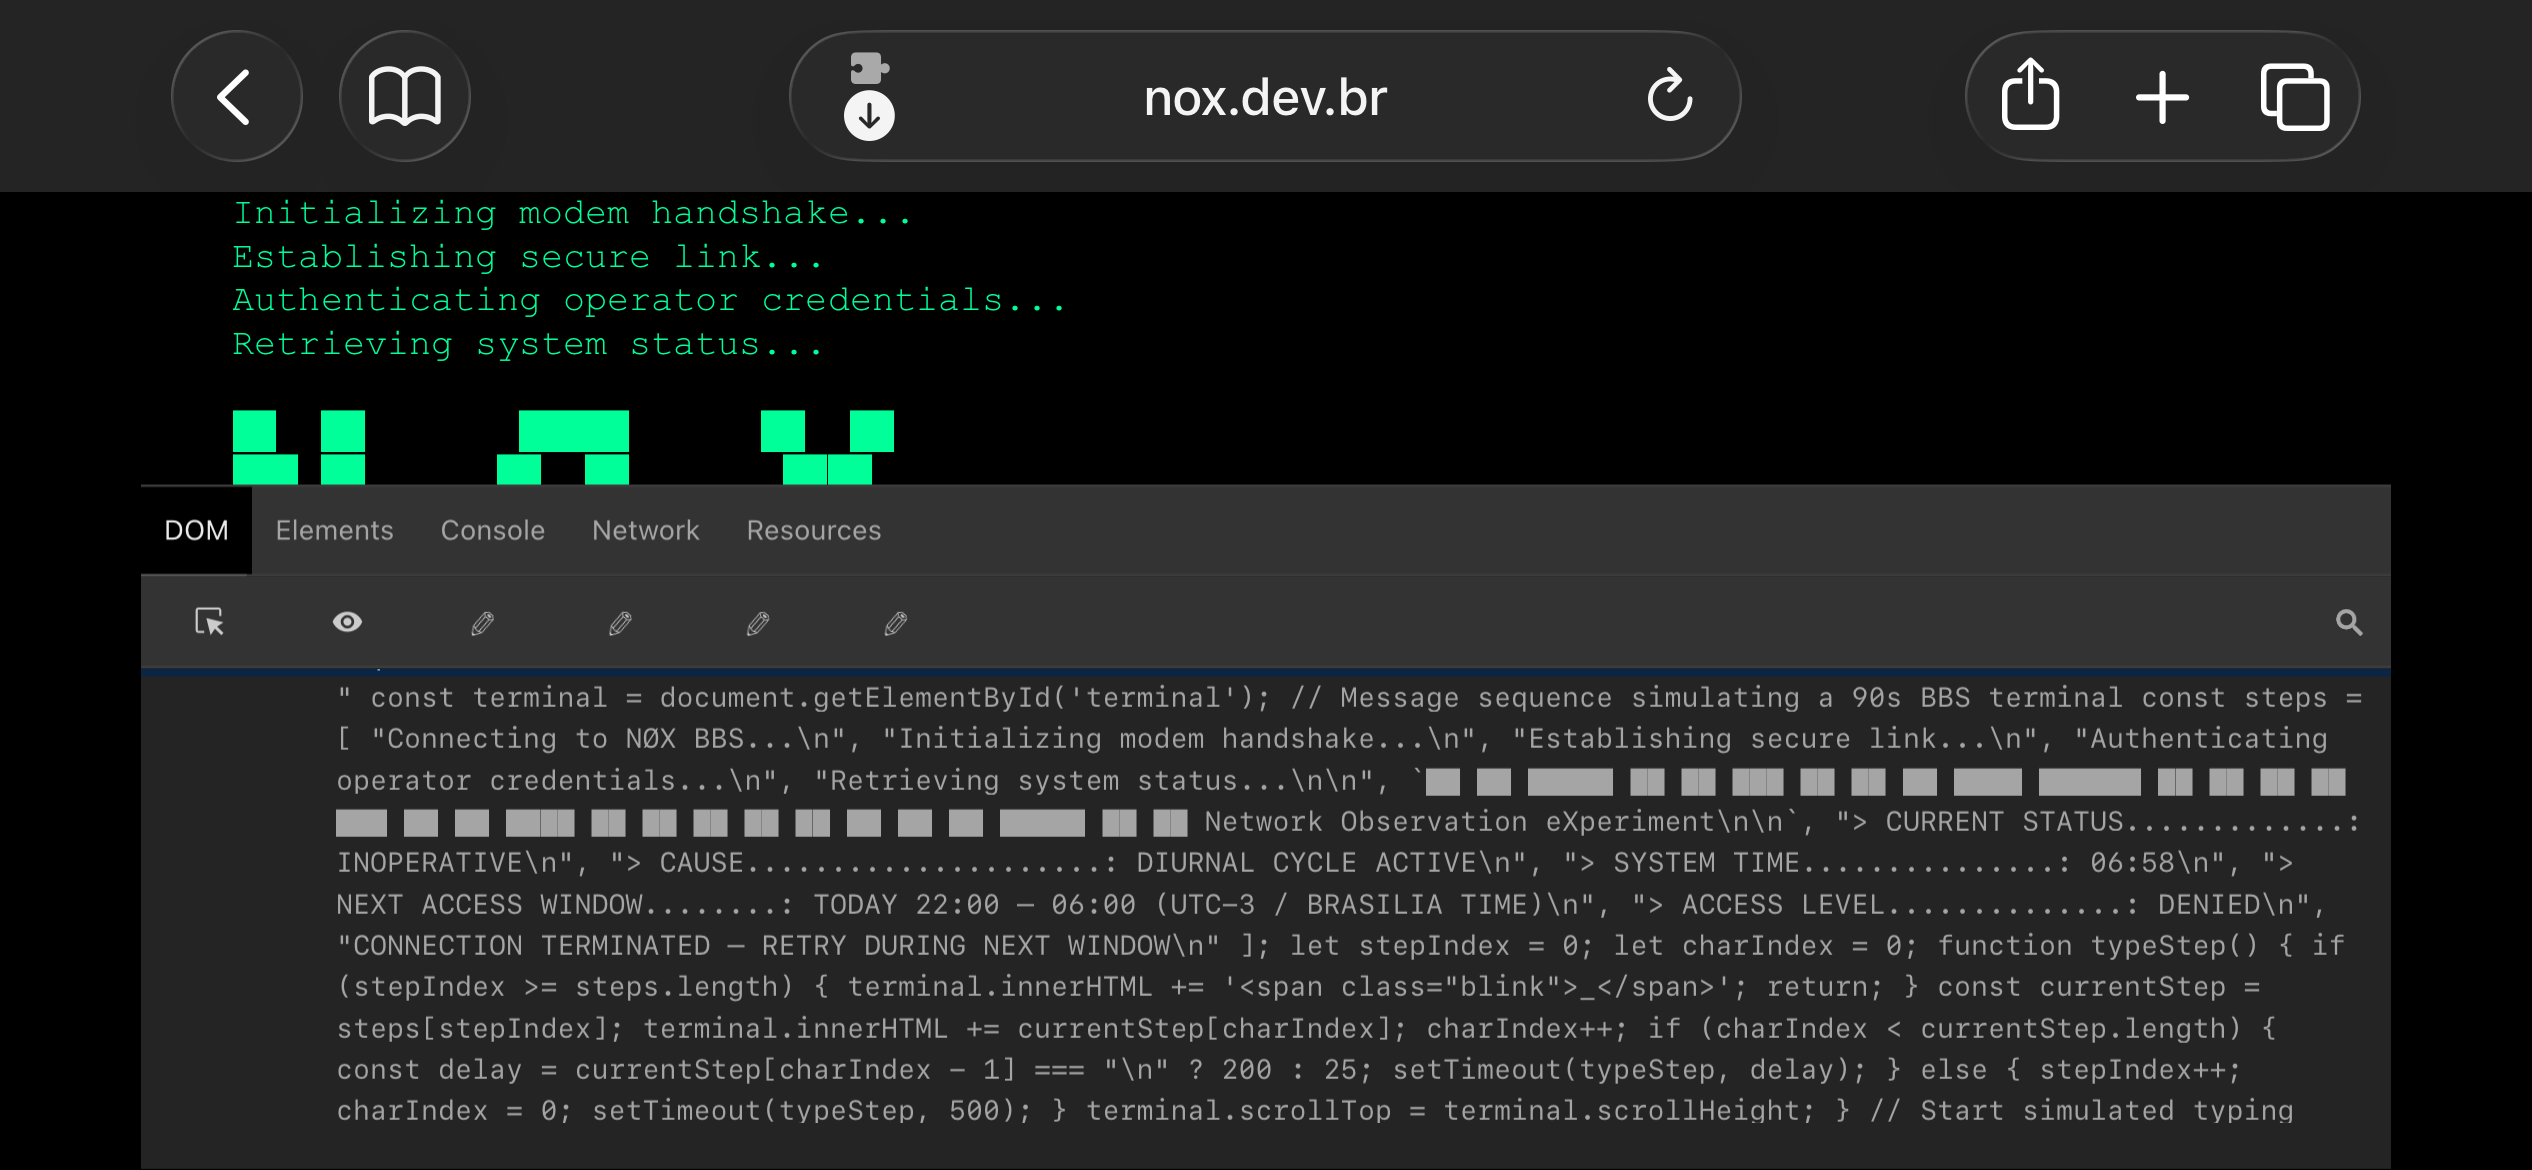The height and width of the screenshot is (1170, 2532).
Task: Go back to the previous page
Action: point(236,97)
